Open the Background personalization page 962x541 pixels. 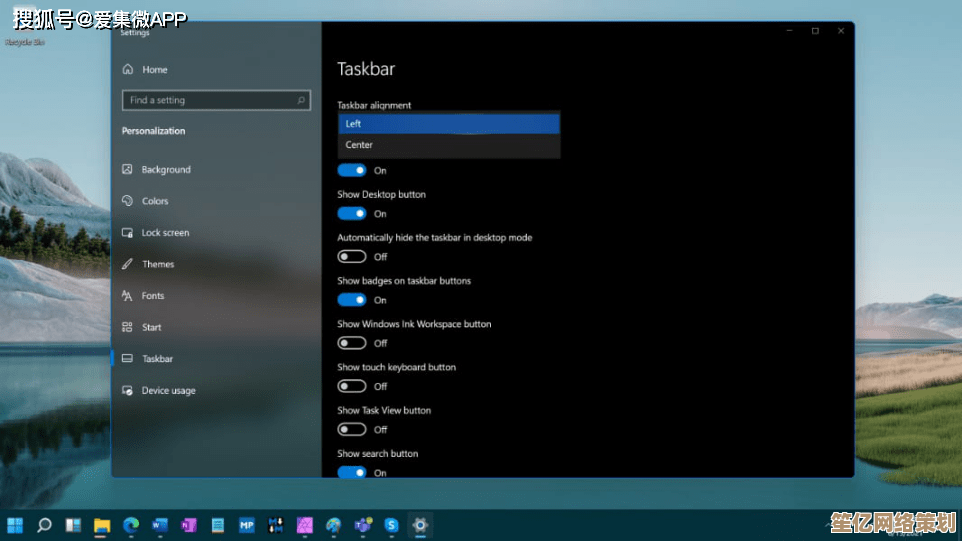(x=165, y=170)
